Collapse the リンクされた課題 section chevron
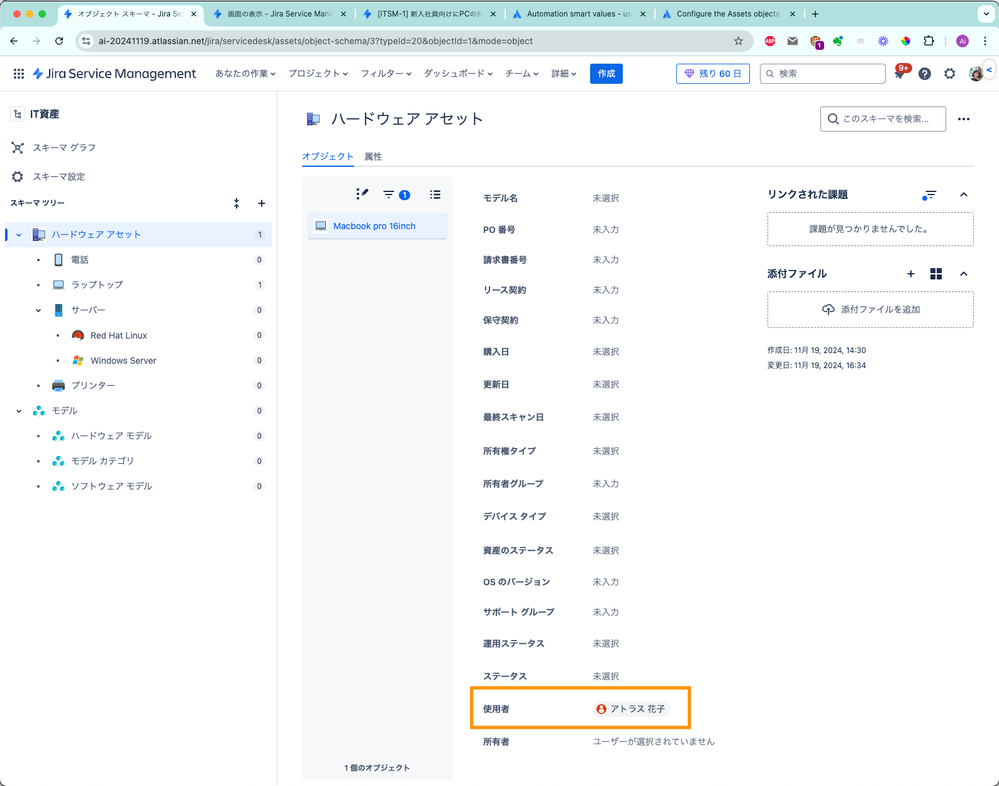The width and height of the screenshot is (999, 786). [963, 196]
